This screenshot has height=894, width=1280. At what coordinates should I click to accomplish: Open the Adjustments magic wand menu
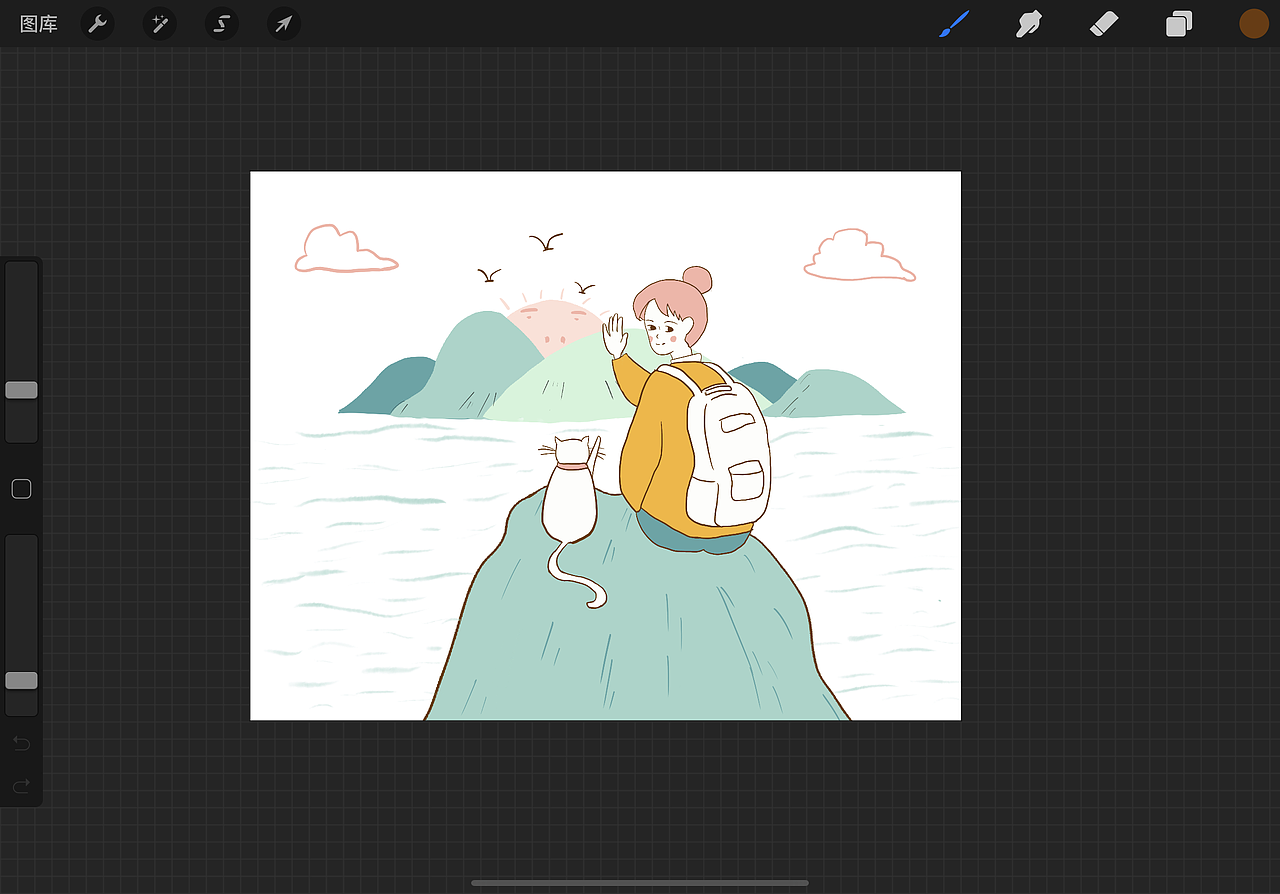point(159,23)
